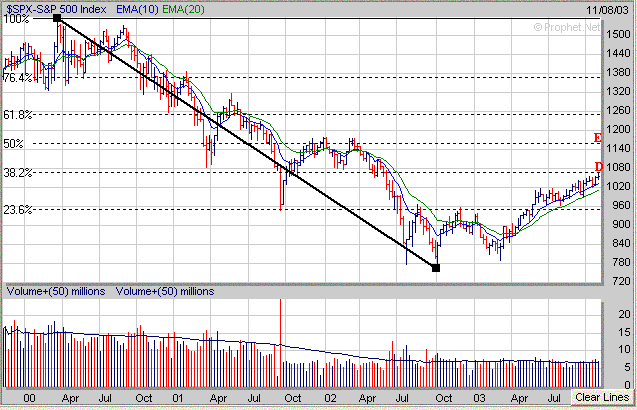Click the EMA(20) indicator label
Screen dimensions: 637x410
tap(183, 9)
